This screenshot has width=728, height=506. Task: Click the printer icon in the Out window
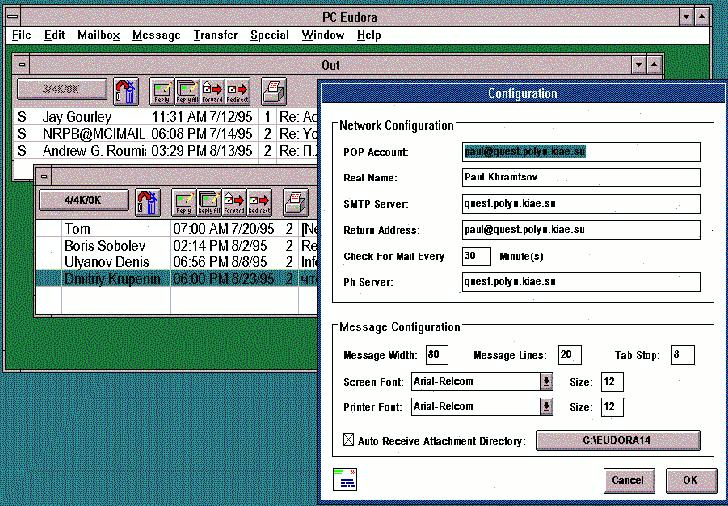pyautogui.click(x=274, y=92)
